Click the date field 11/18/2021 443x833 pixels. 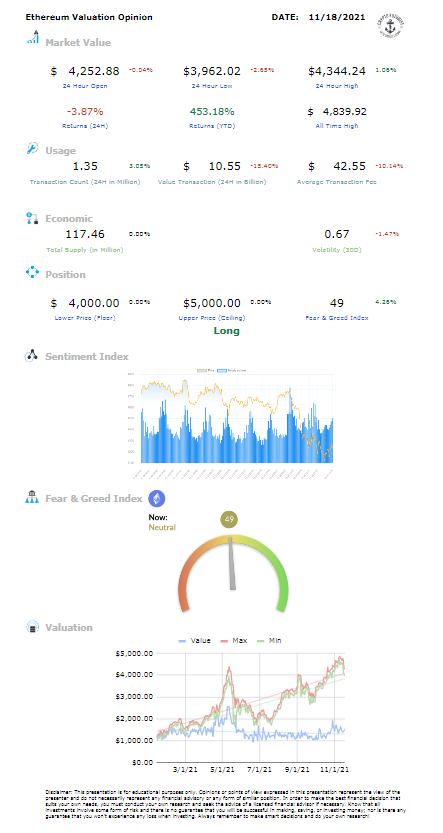337,17
